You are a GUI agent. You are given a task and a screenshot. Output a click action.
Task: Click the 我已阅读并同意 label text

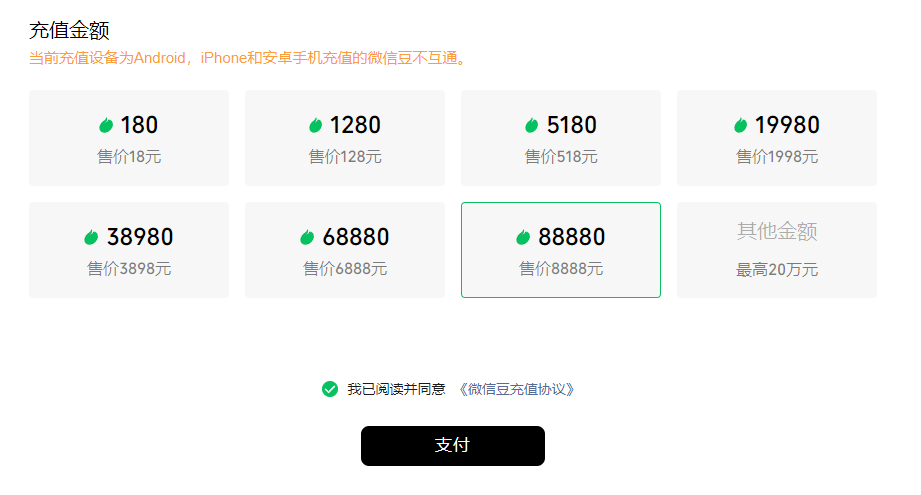(396, 389)
